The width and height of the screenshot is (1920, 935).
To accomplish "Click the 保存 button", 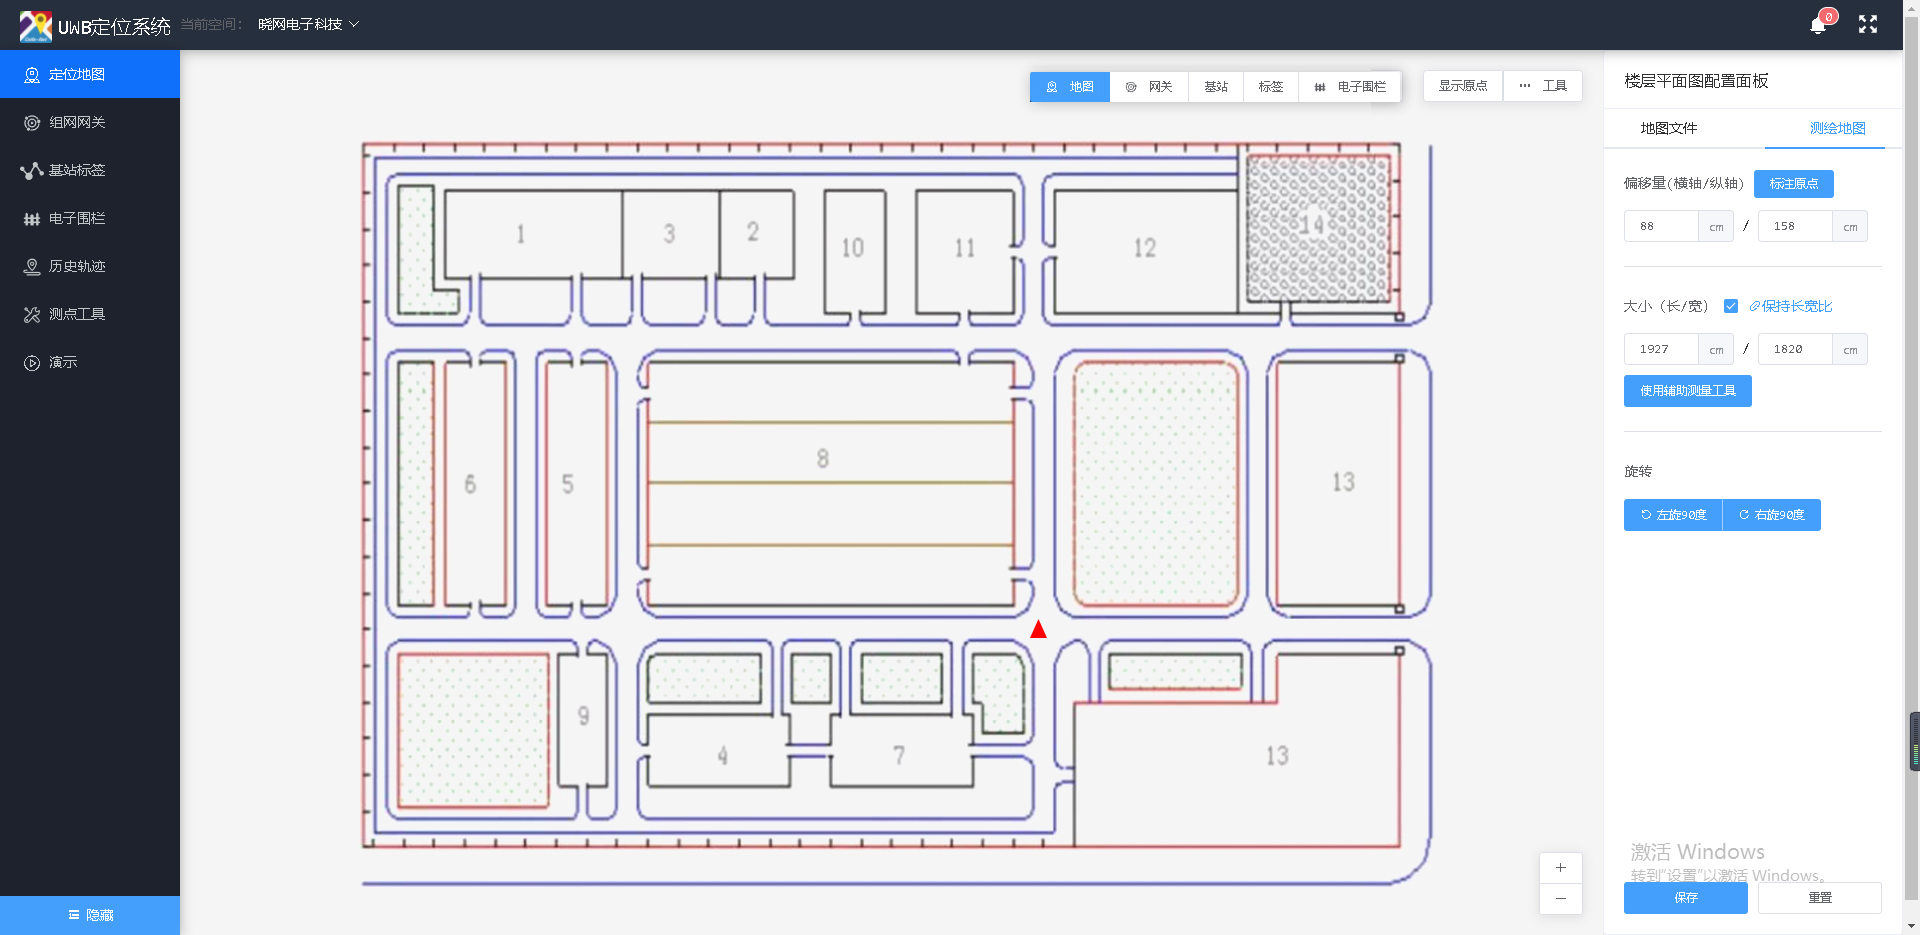I will click(1685, 898).
